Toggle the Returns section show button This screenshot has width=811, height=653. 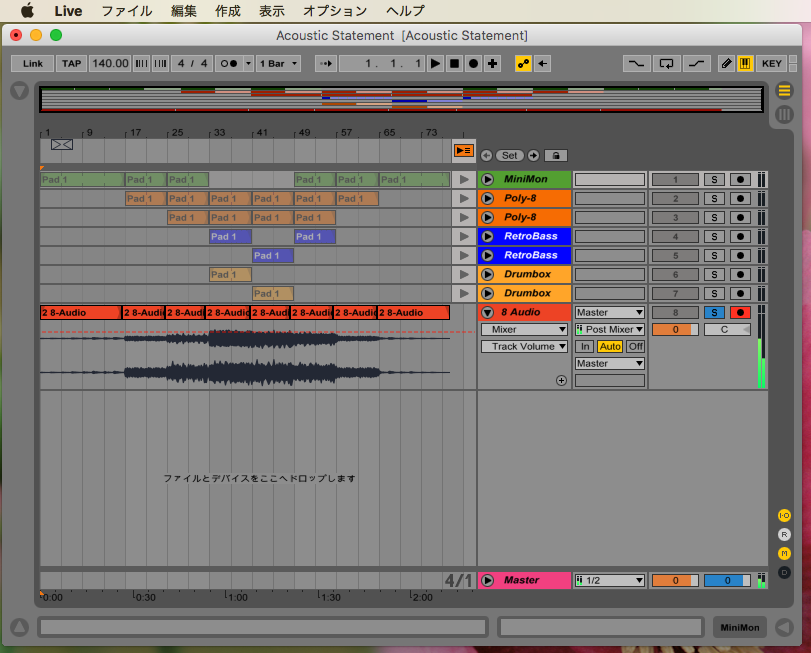(784, 535)
